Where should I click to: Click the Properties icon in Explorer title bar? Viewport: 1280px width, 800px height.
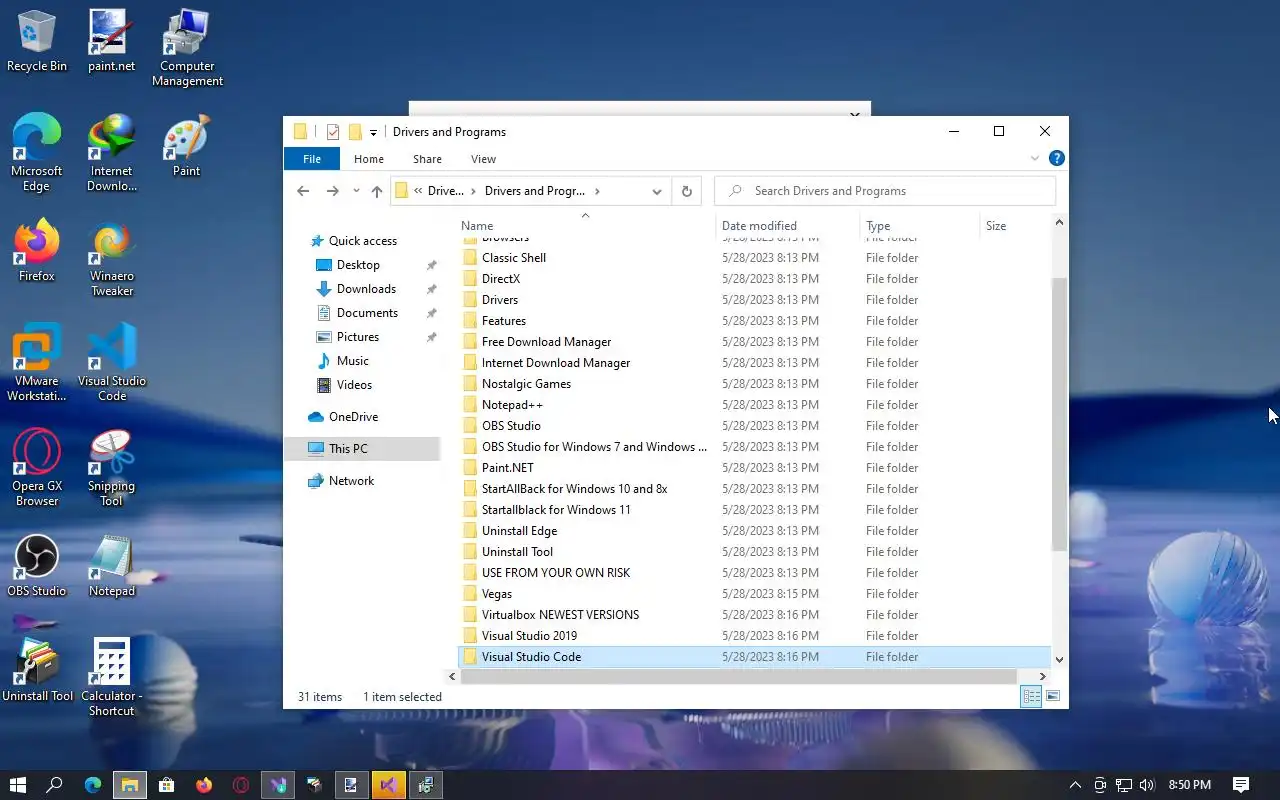(x=332, y=132)
